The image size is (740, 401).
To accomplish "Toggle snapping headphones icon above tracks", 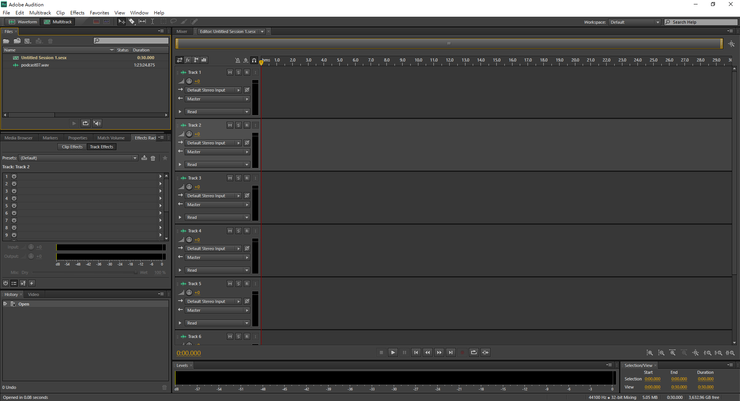I will tap(254, 60).
